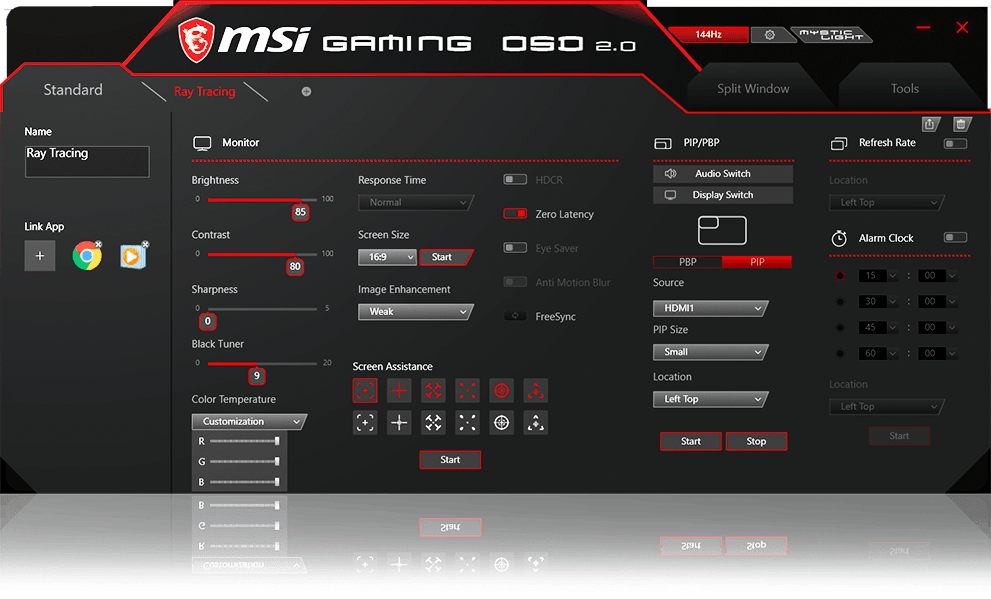
Task: Remove Chrome from linked apps
Action: coord(99,244)
